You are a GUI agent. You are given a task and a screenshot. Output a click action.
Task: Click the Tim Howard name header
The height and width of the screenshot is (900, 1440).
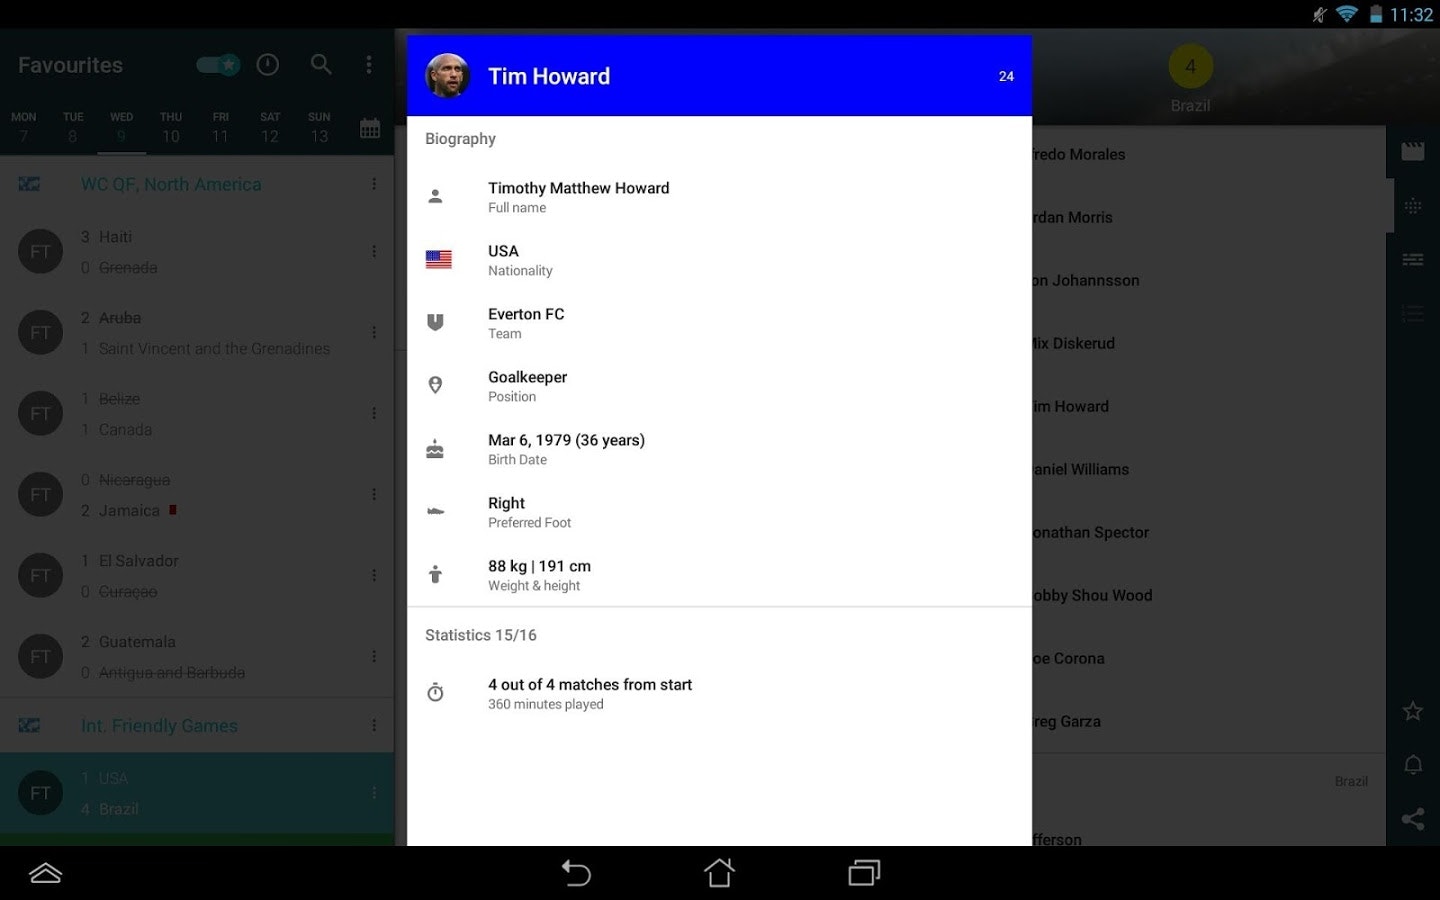(549, 76)
